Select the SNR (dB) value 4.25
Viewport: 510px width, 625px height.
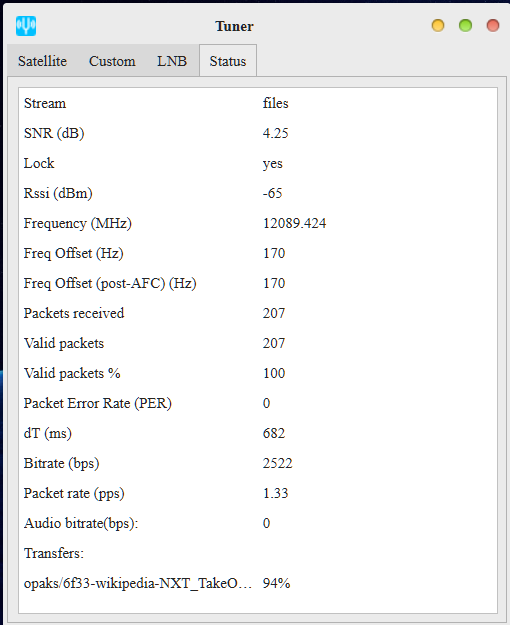pos(276,133)
